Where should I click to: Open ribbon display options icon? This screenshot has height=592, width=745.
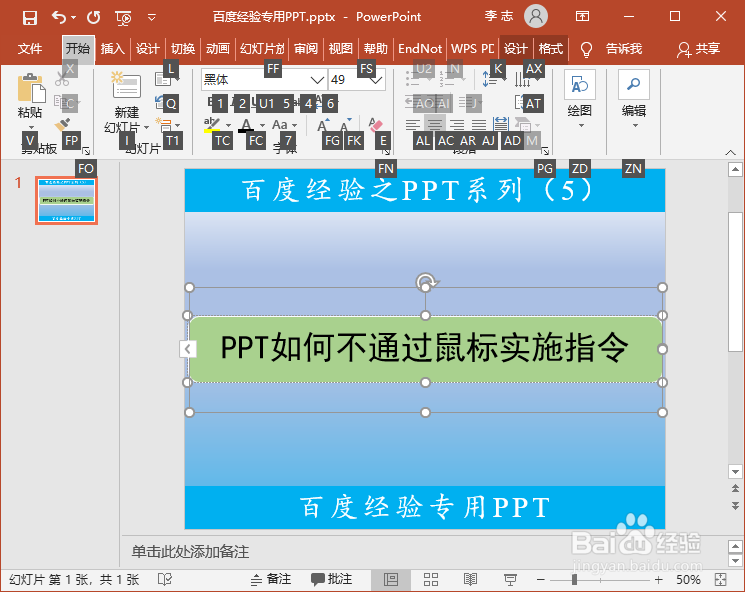point(582,17)
